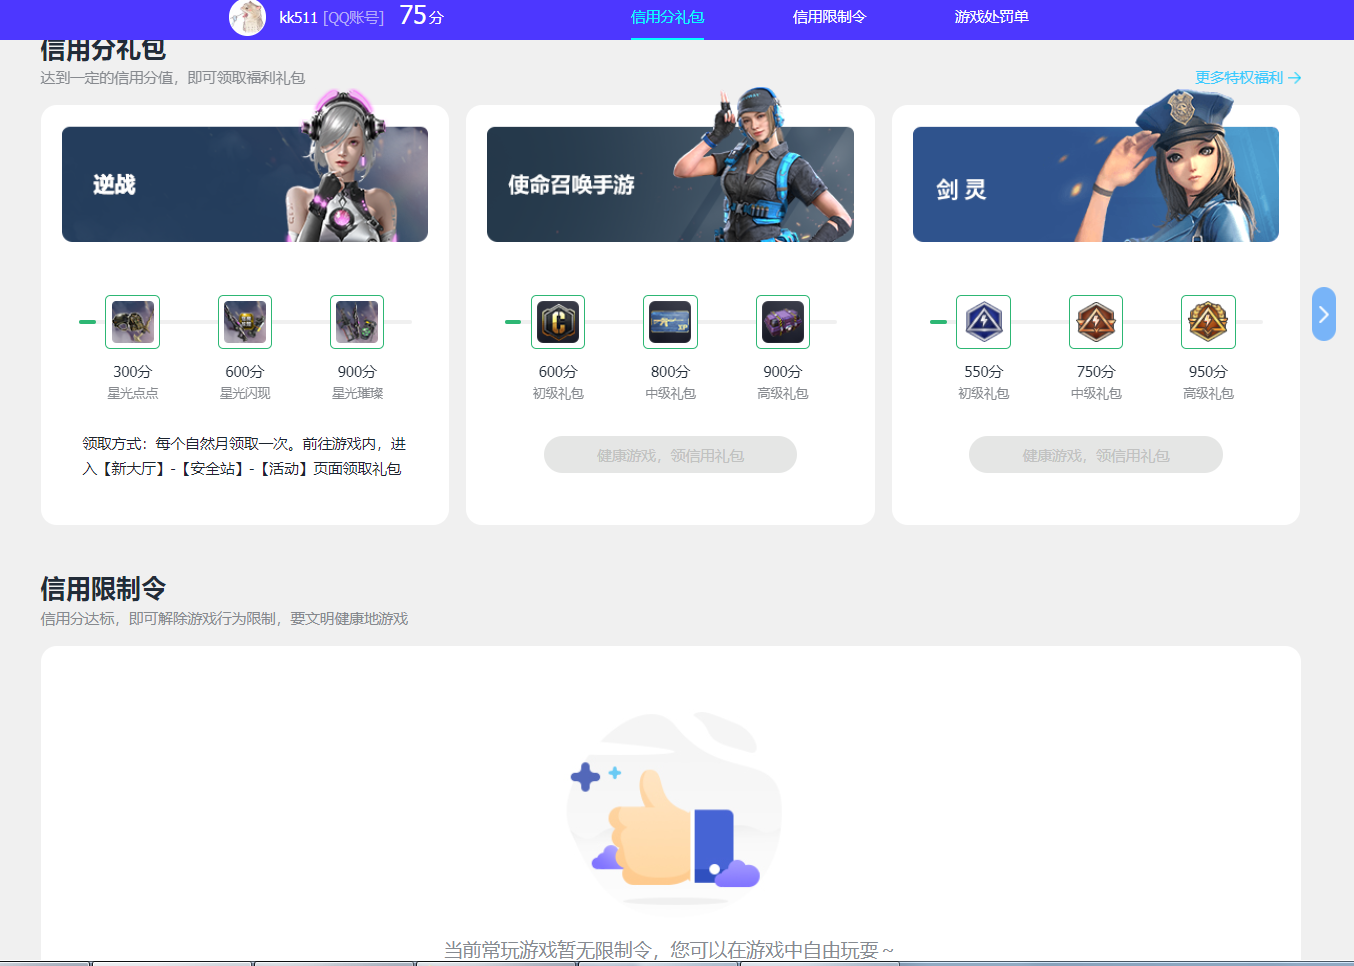
Task: Click the 领信用礼包 button under 使命召唤手游
Action: pyautogui.click(x=670, y=455)
